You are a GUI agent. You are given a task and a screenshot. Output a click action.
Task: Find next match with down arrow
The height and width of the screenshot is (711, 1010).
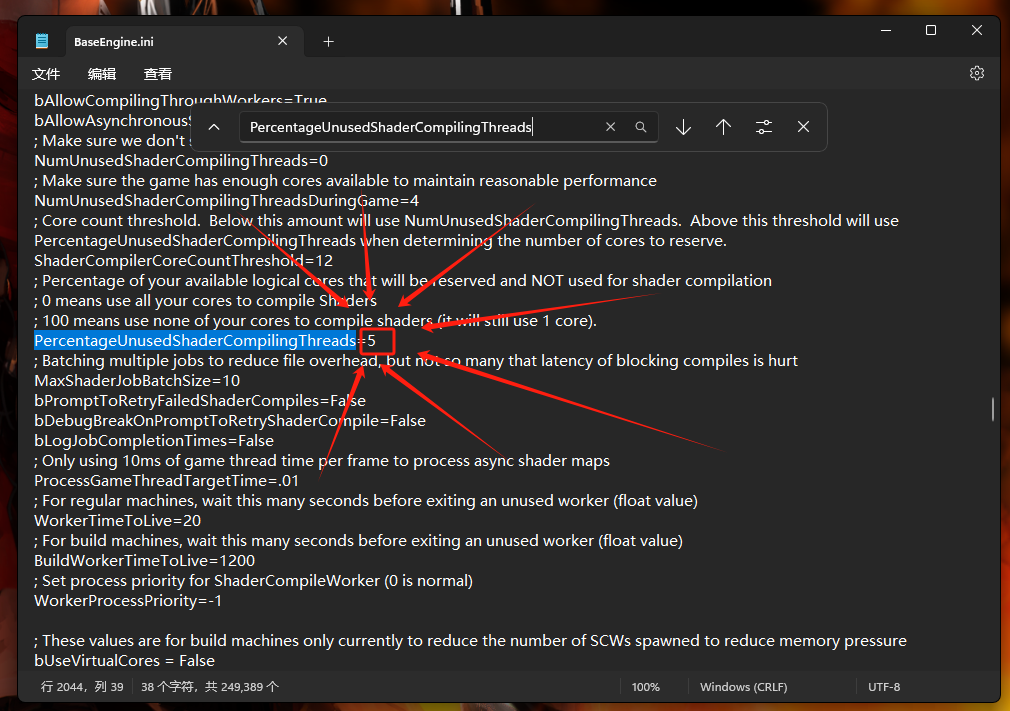pos(683,127)
